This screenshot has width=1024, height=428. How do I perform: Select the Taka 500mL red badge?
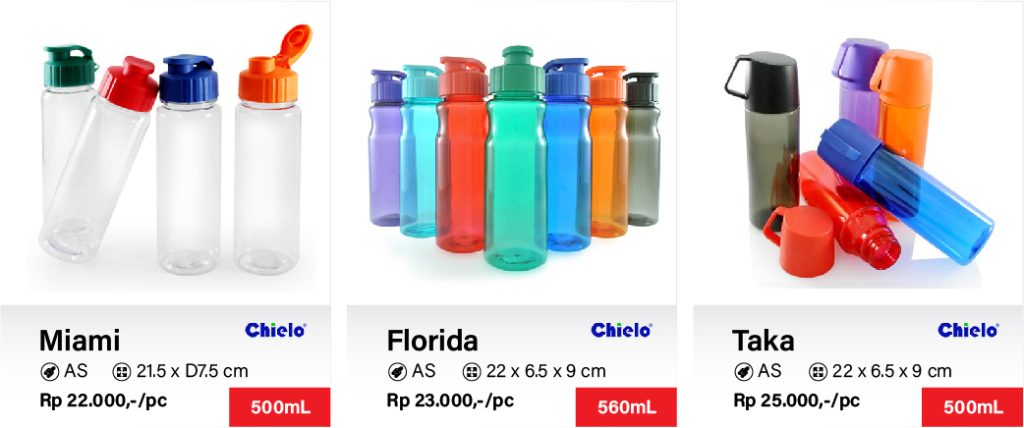pos(972,407)
